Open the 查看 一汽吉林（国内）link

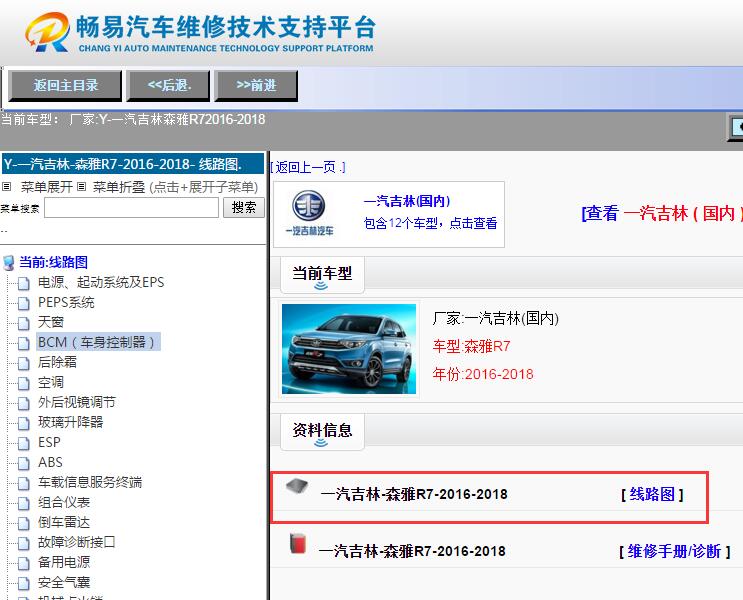tap(661, 213)
